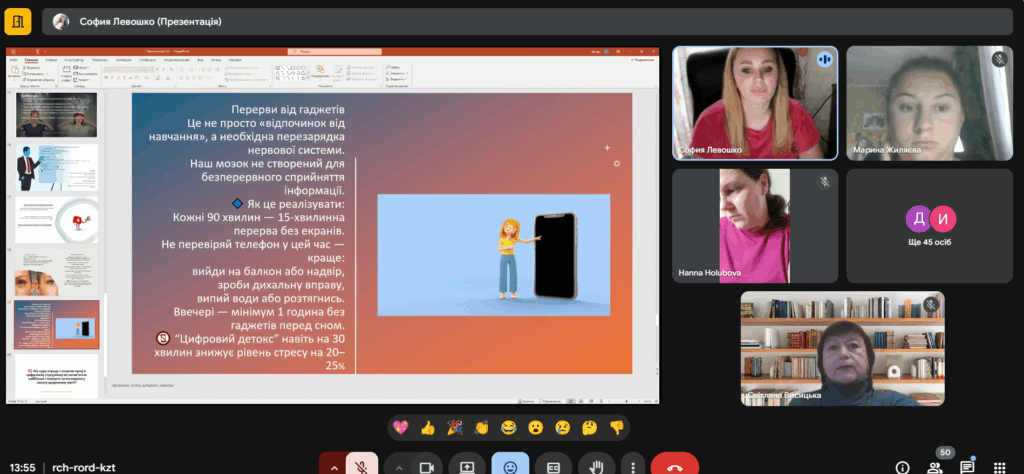1024x474 pixels.
Task: Show the people list icon
Action: (935, 467)
